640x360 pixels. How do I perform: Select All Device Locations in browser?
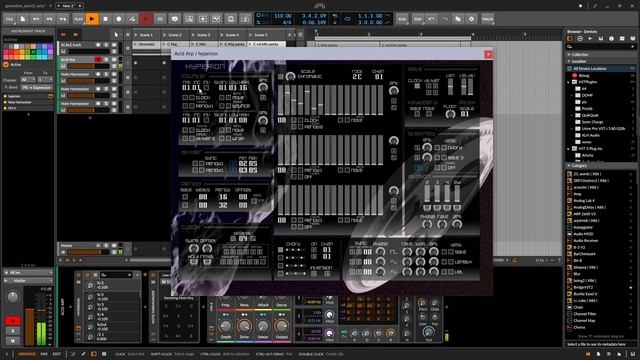601,69
